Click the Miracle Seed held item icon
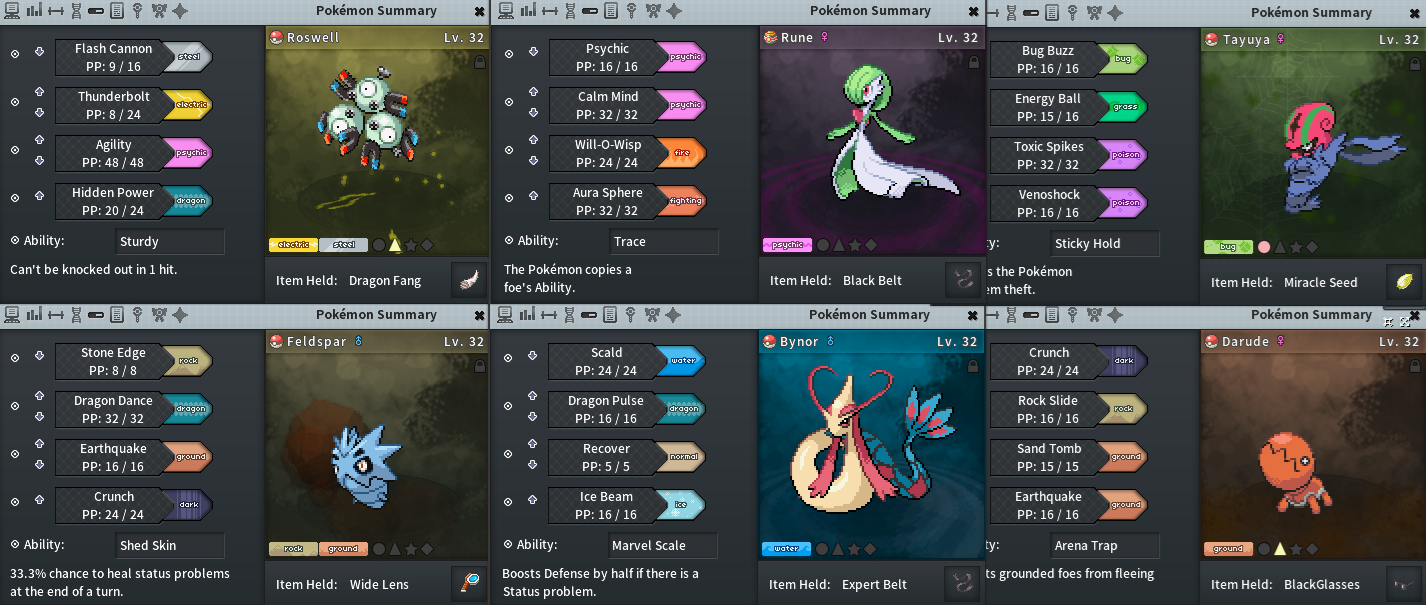Viewport: 1426px width, 605px height. point(1404,282)
